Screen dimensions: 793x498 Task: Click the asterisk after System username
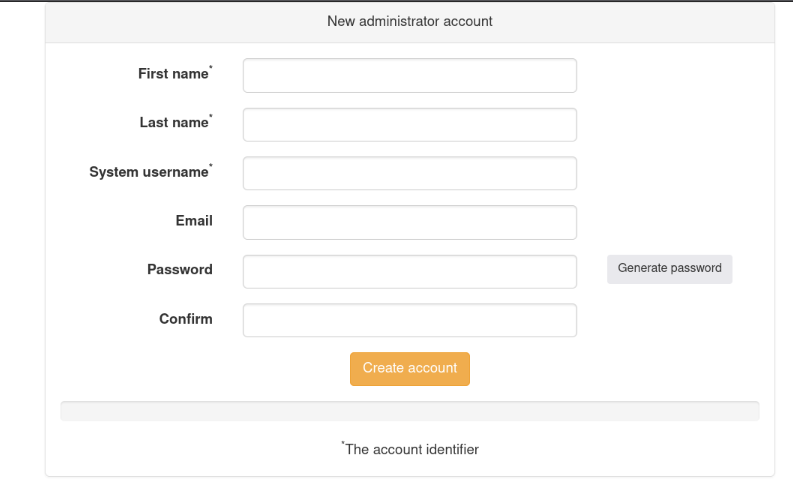click(210, 166)
